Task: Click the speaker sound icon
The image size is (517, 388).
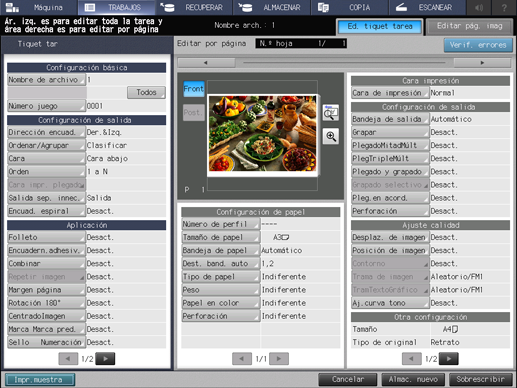Action: (x=479, y=7)
